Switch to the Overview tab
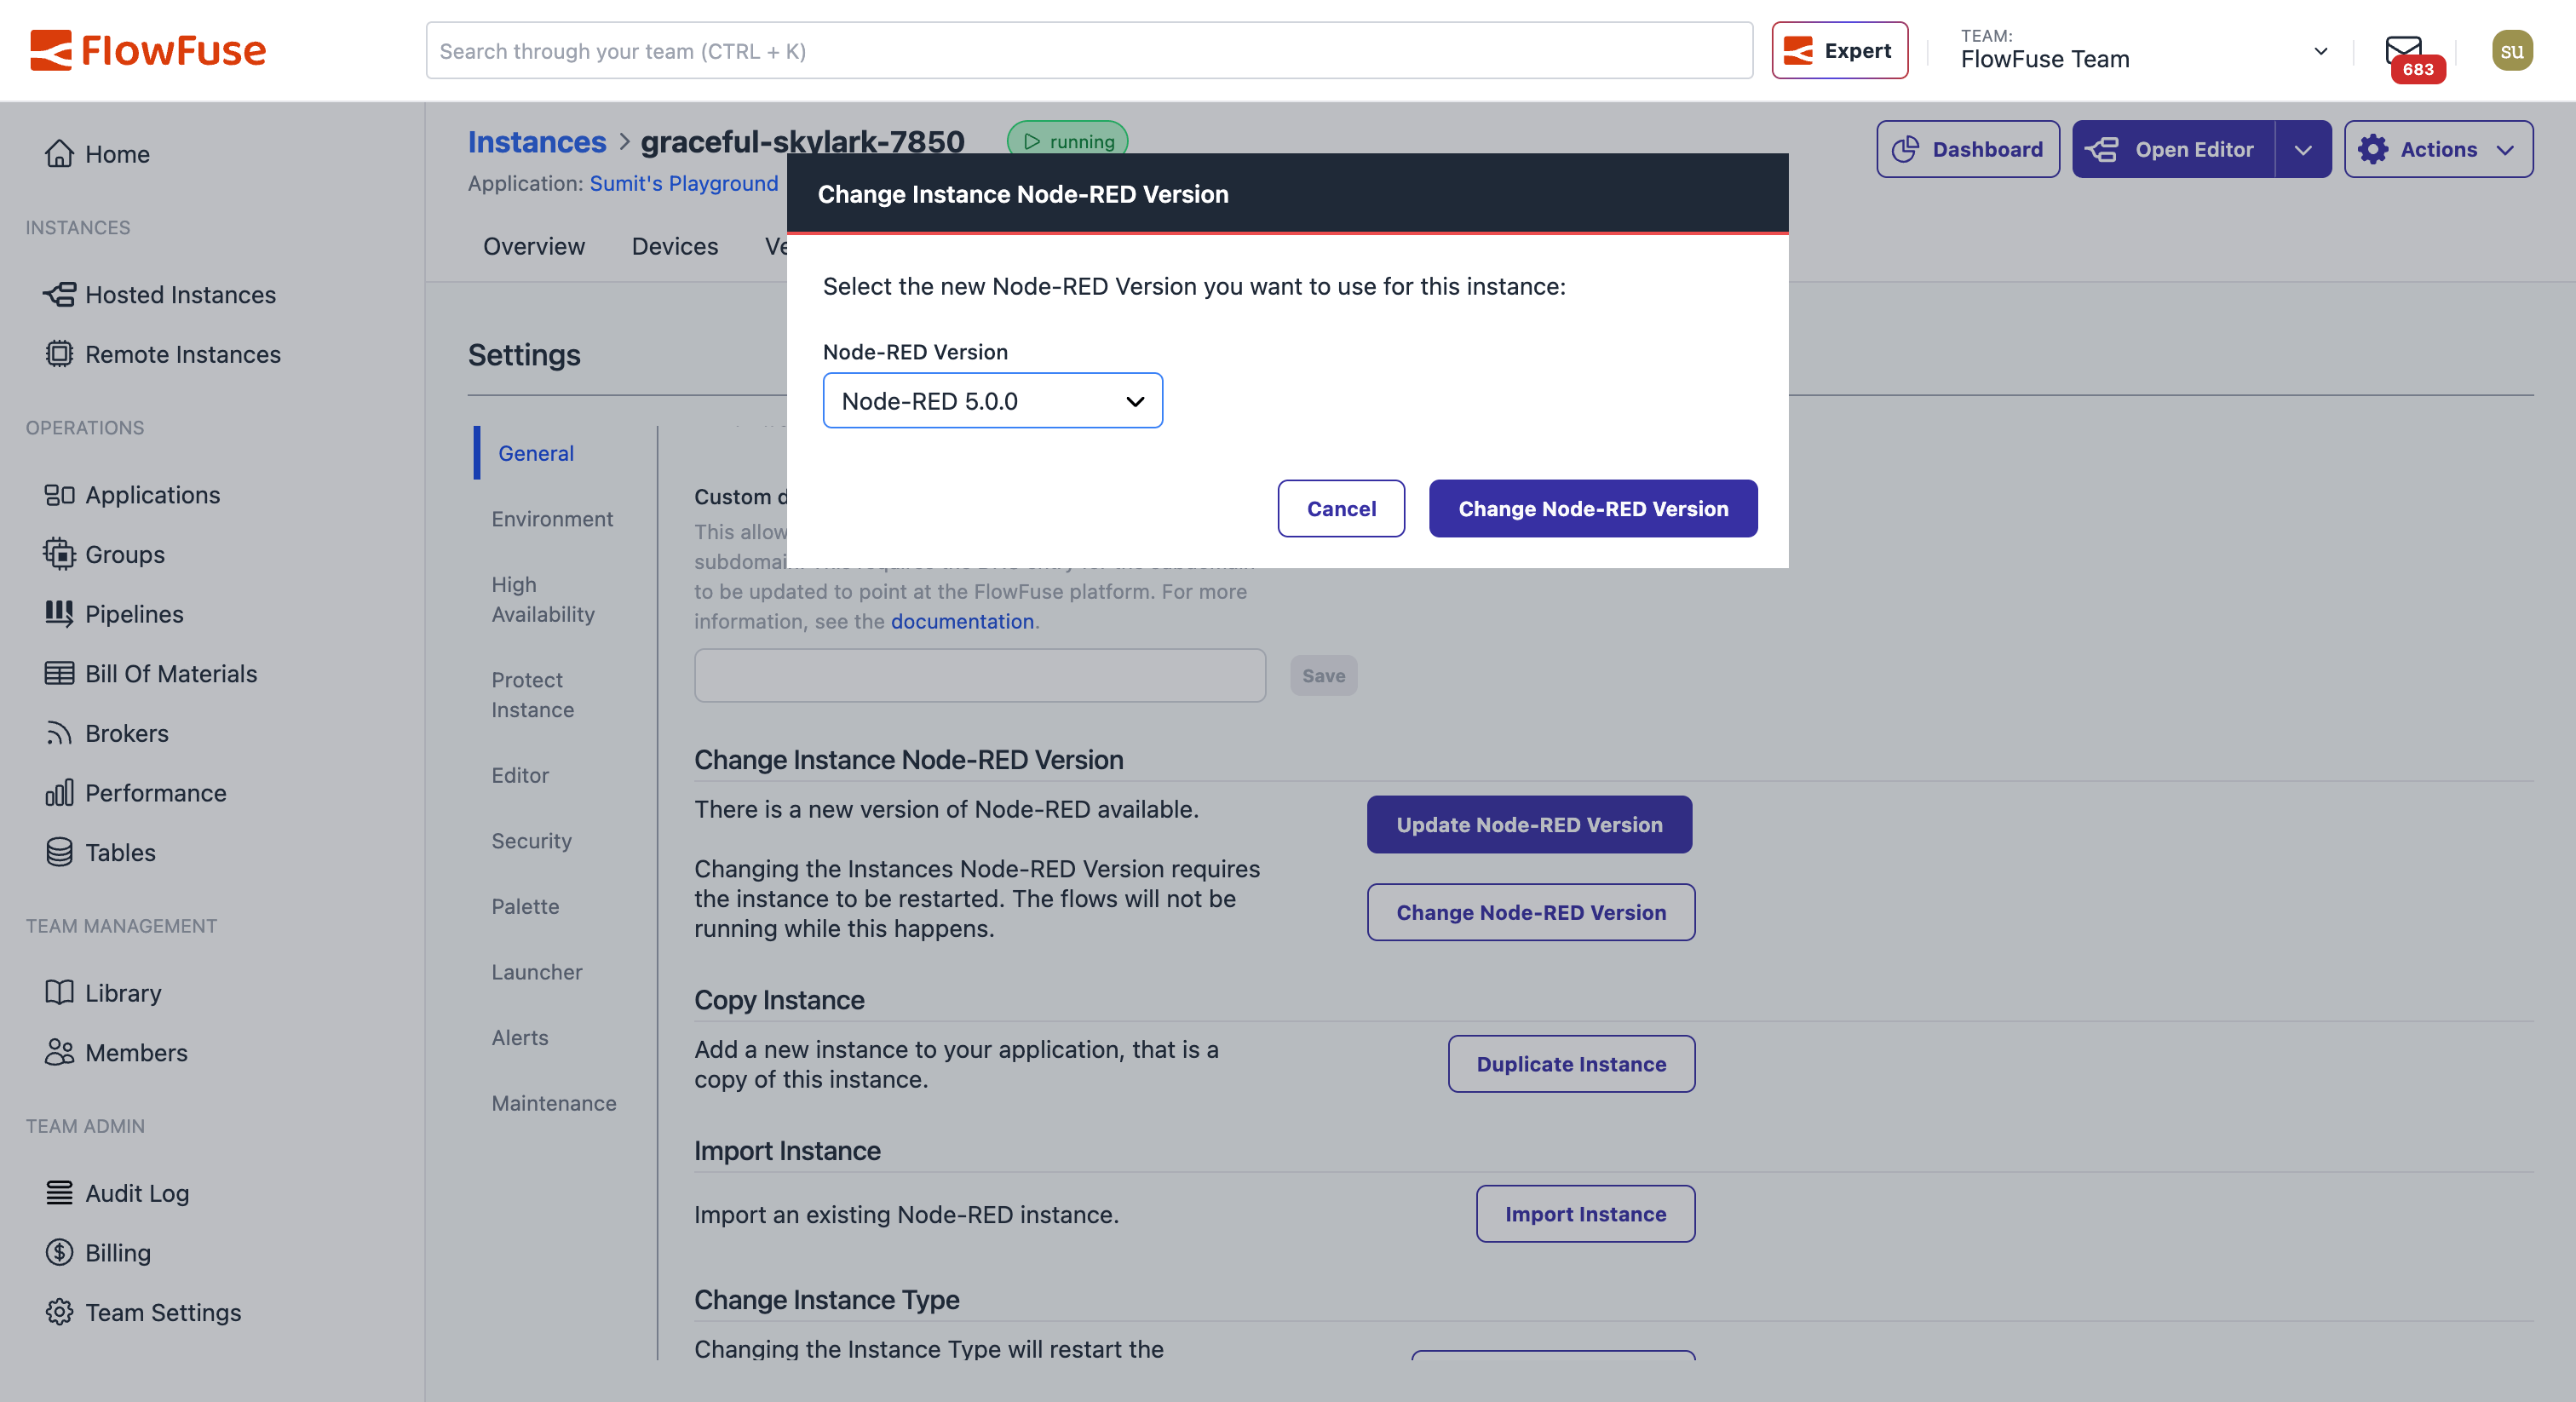The height and width of the screenshot is (1402, 2576). 534,246
